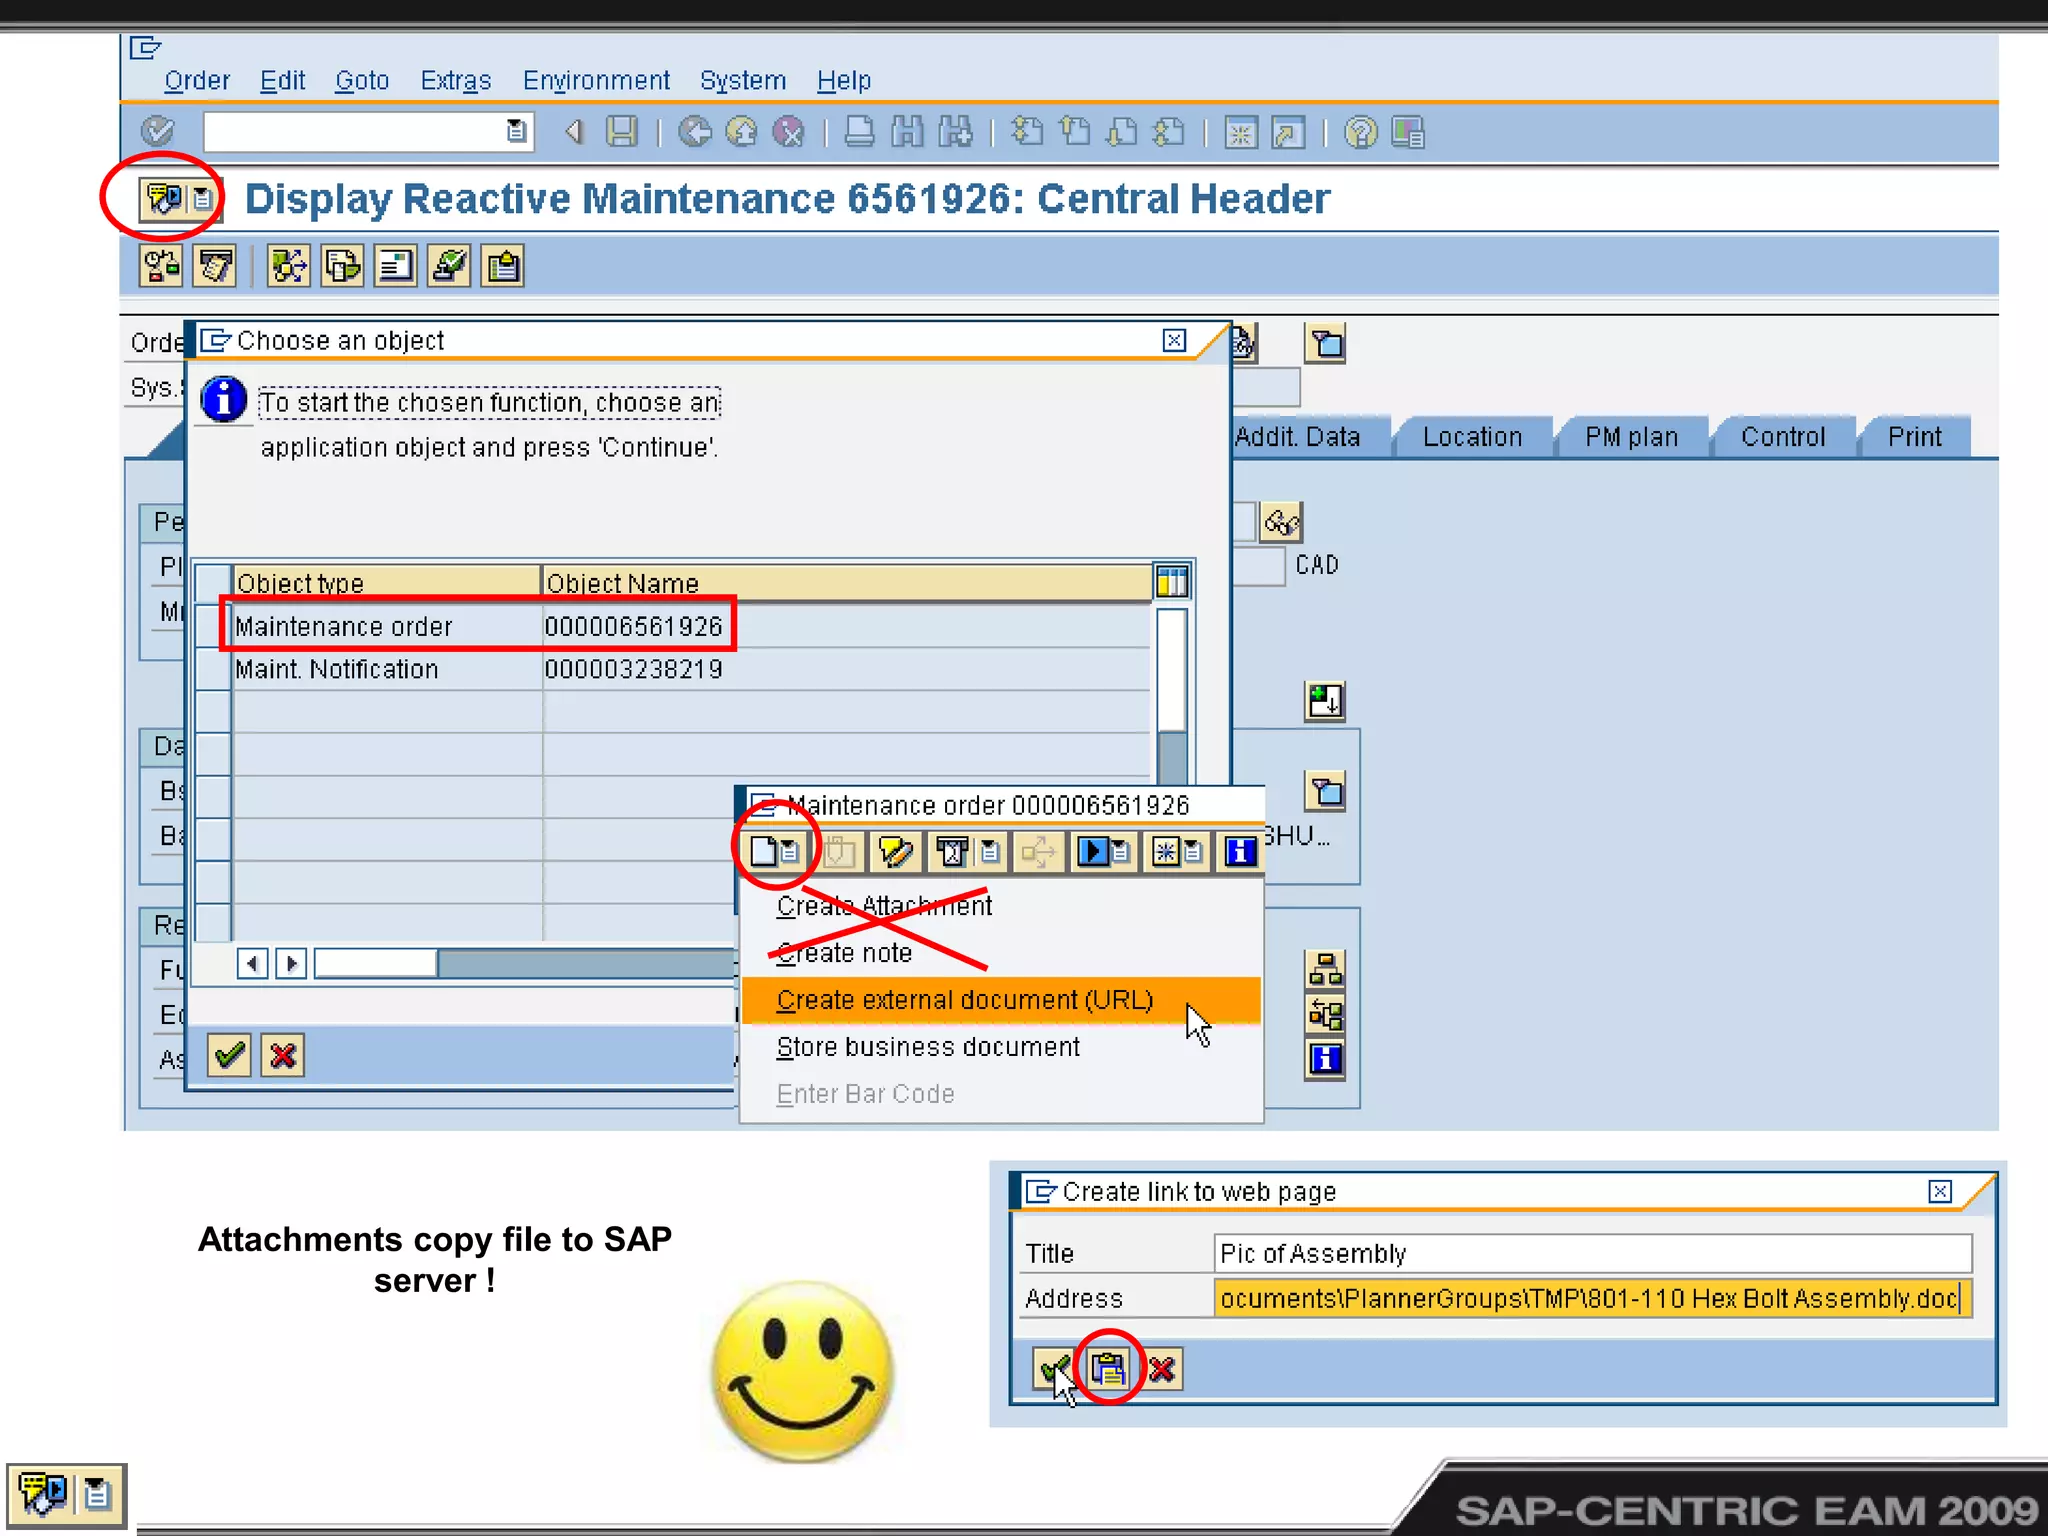The height and width of the screenshot is (1536, 2048).
Task: Click the Object Name column header
Action: coord(846,582)
